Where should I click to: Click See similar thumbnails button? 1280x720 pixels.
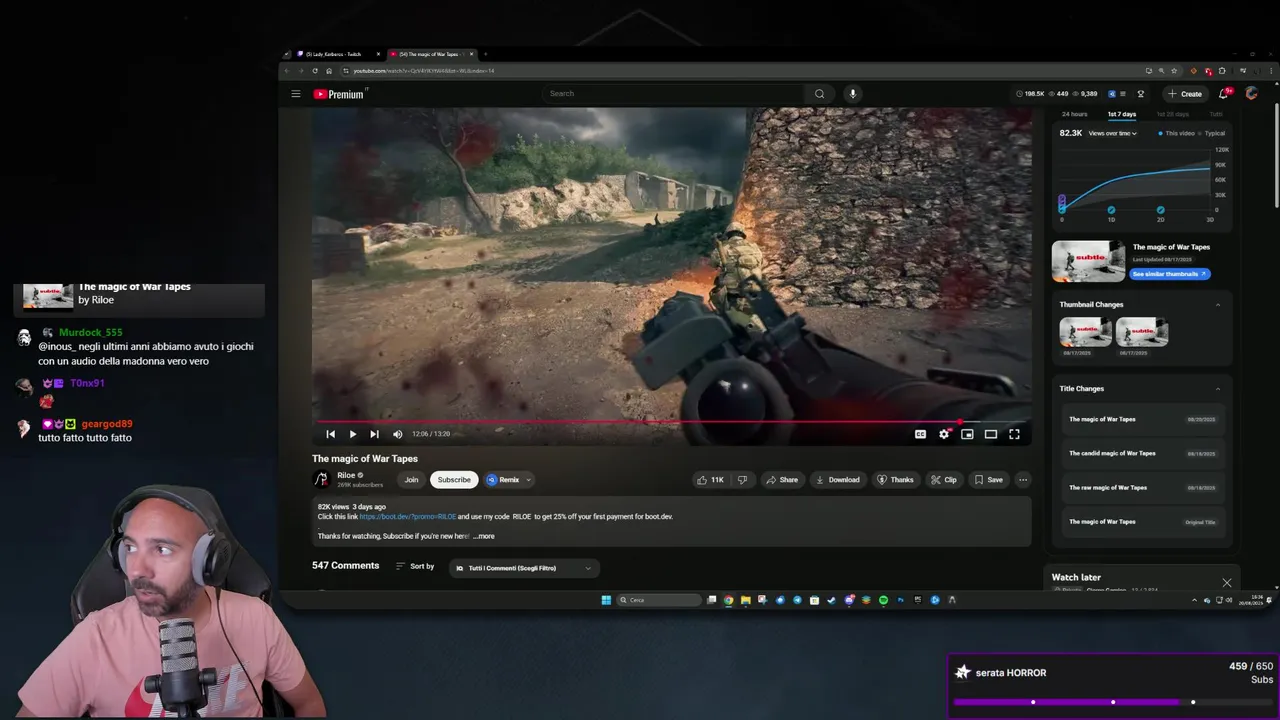point(1169,274)
